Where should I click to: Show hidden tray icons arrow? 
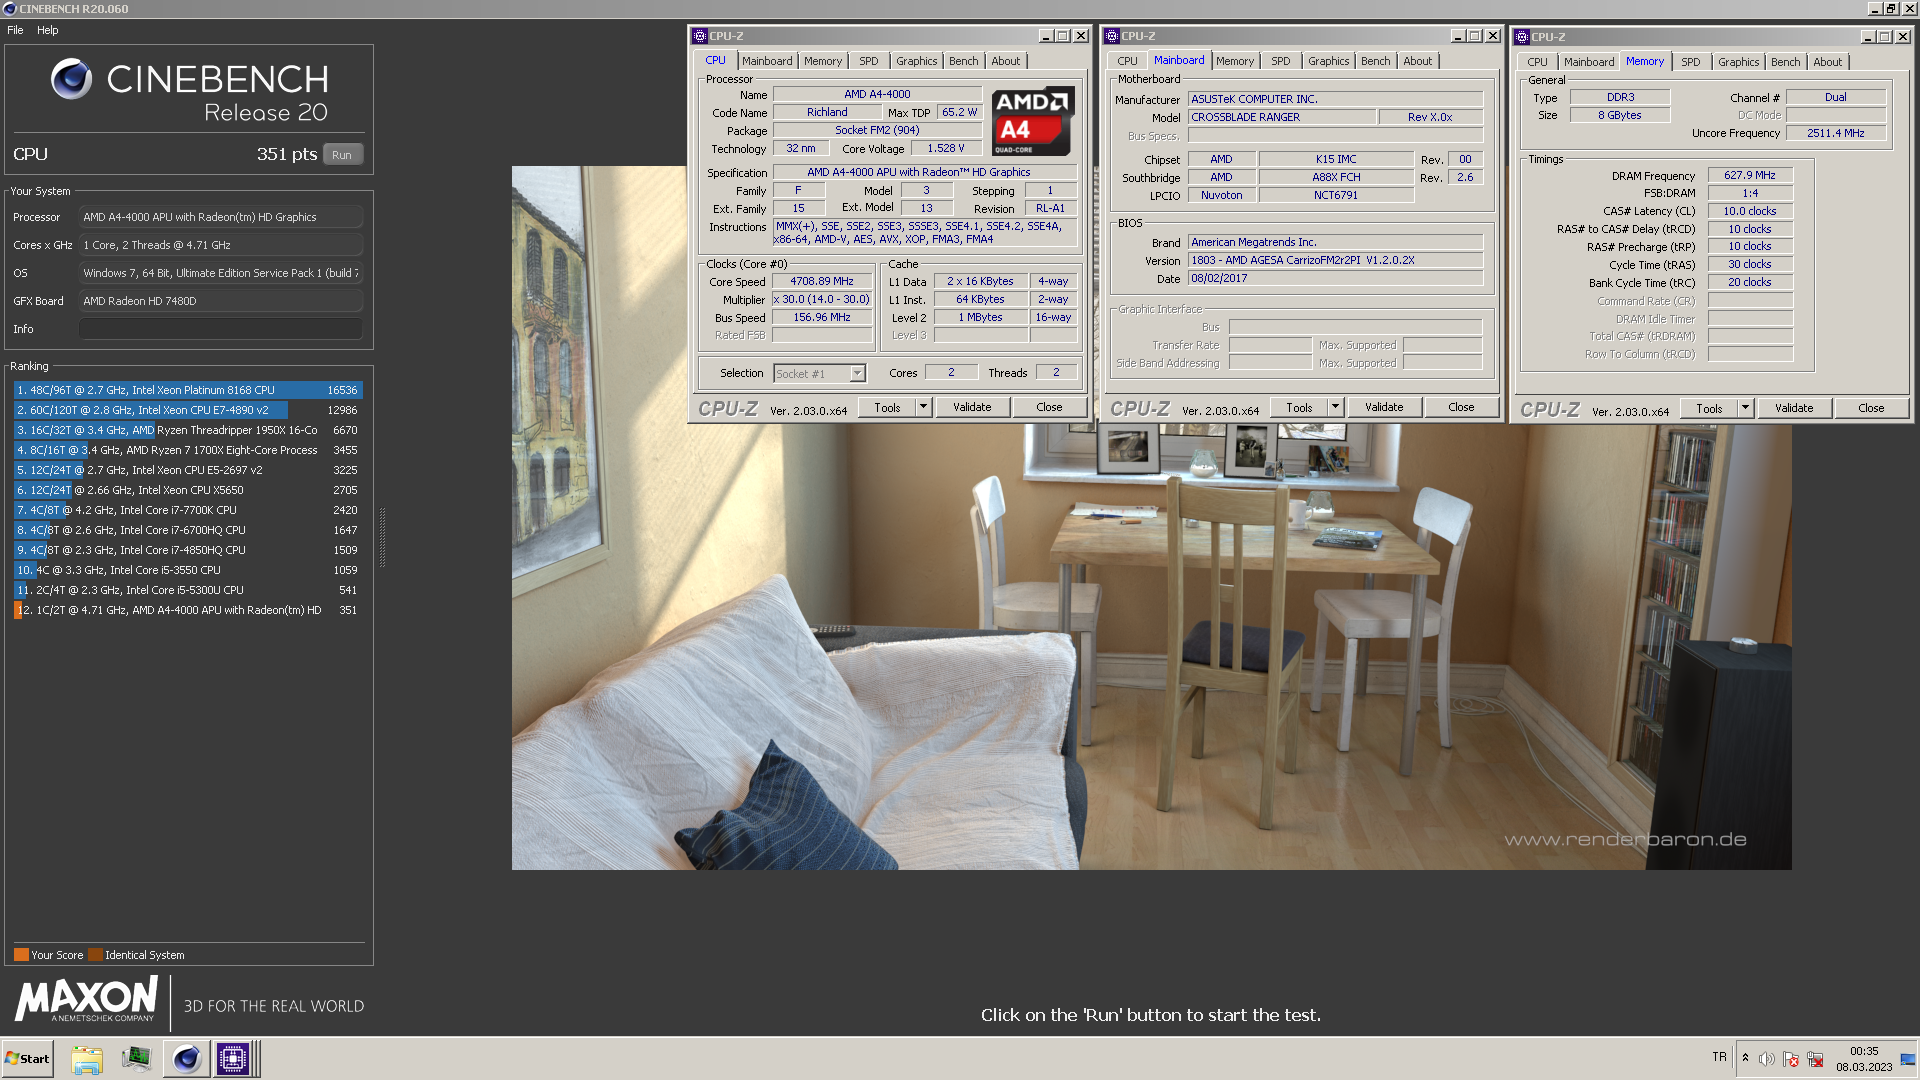[x=1745, y=1058]
